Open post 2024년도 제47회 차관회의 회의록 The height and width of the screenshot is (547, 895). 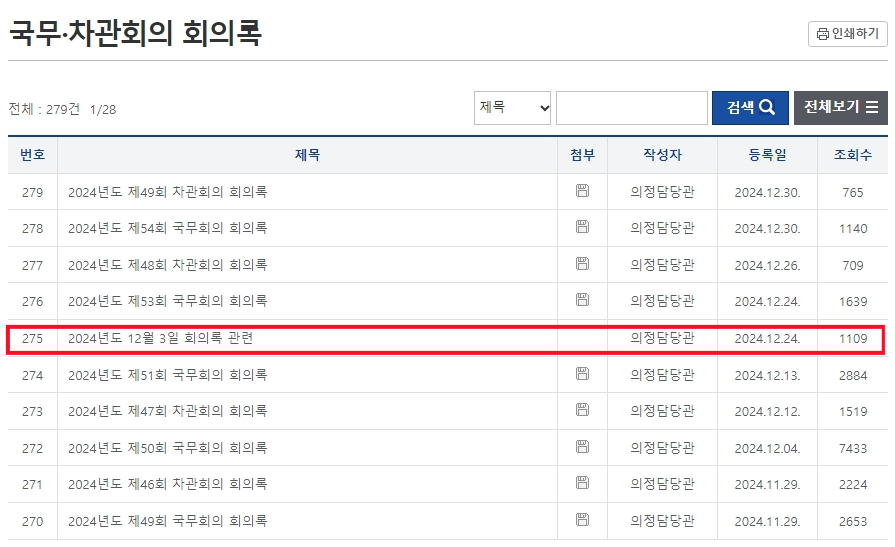coord(168,411)
